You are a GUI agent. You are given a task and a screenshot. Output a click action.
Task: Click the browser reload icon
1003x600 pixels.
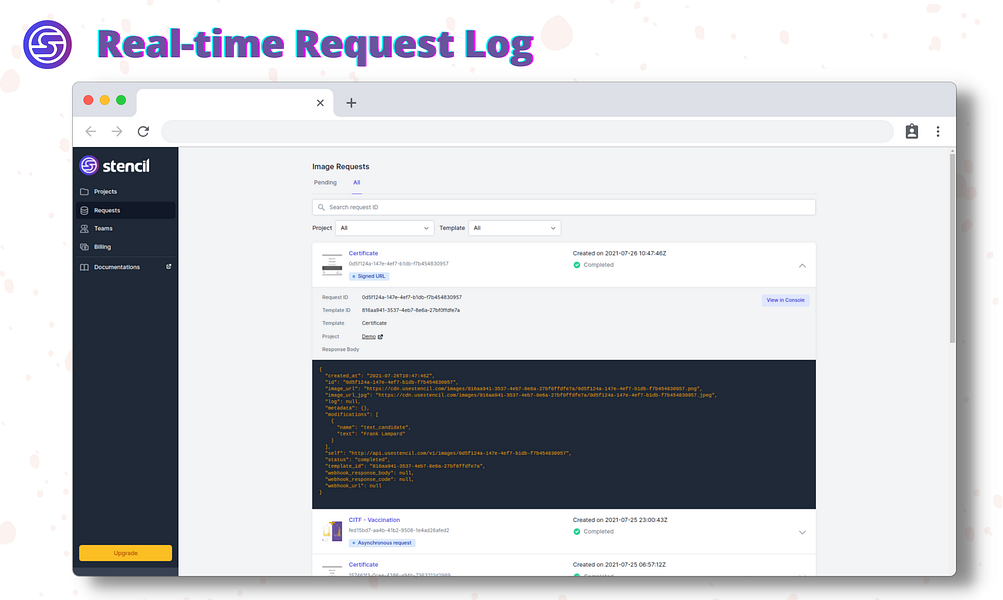[x=143, y=131]
